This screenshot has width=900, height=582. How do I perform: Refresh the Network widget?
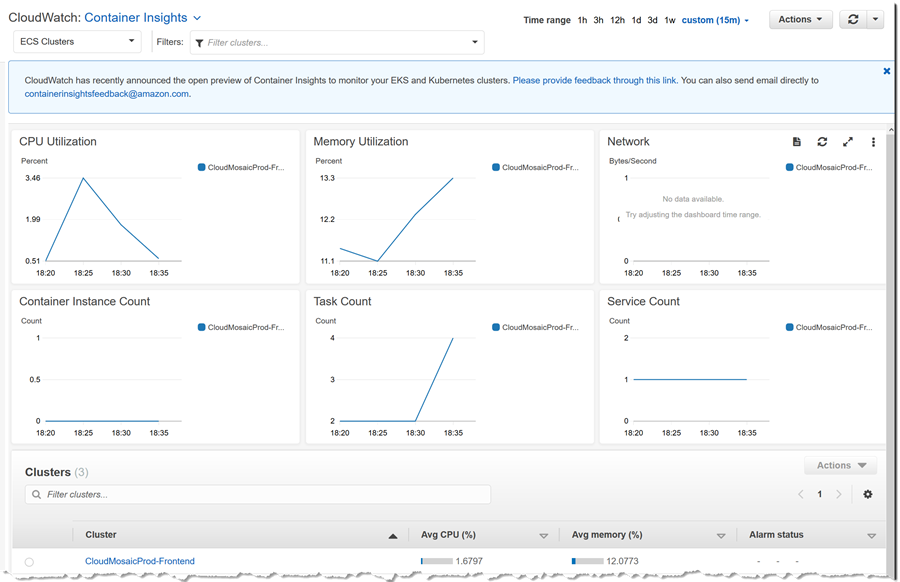click(x=822, y=142)
